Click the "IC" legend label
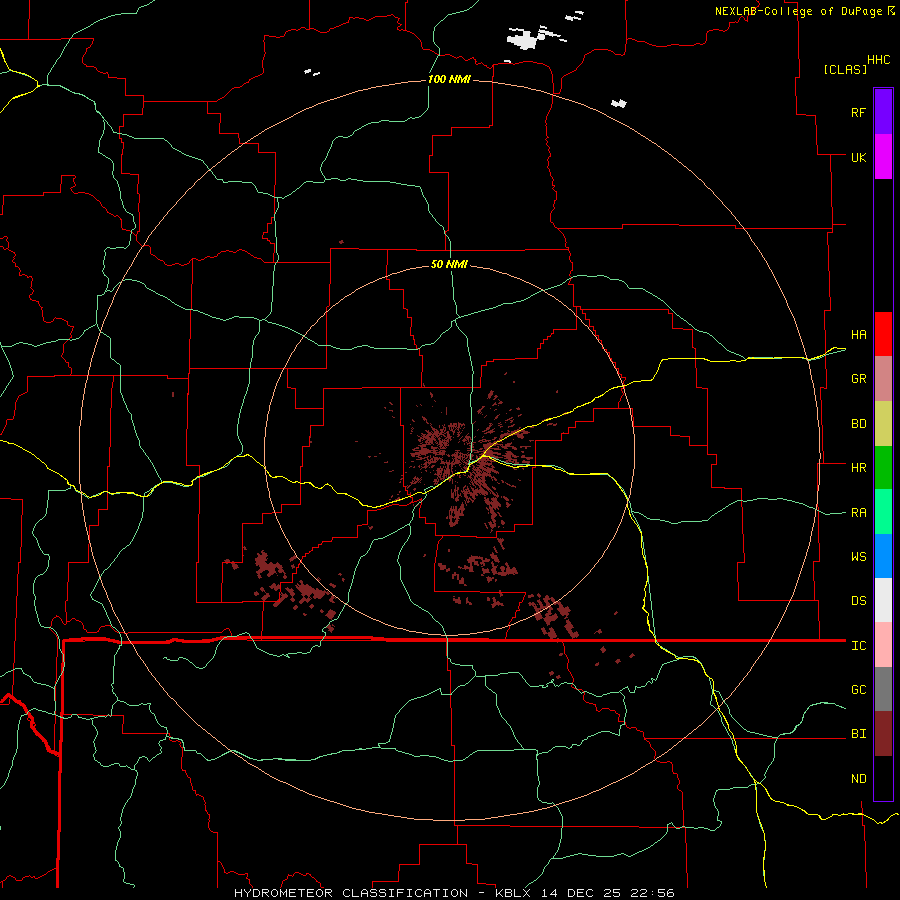 (858, 646)
